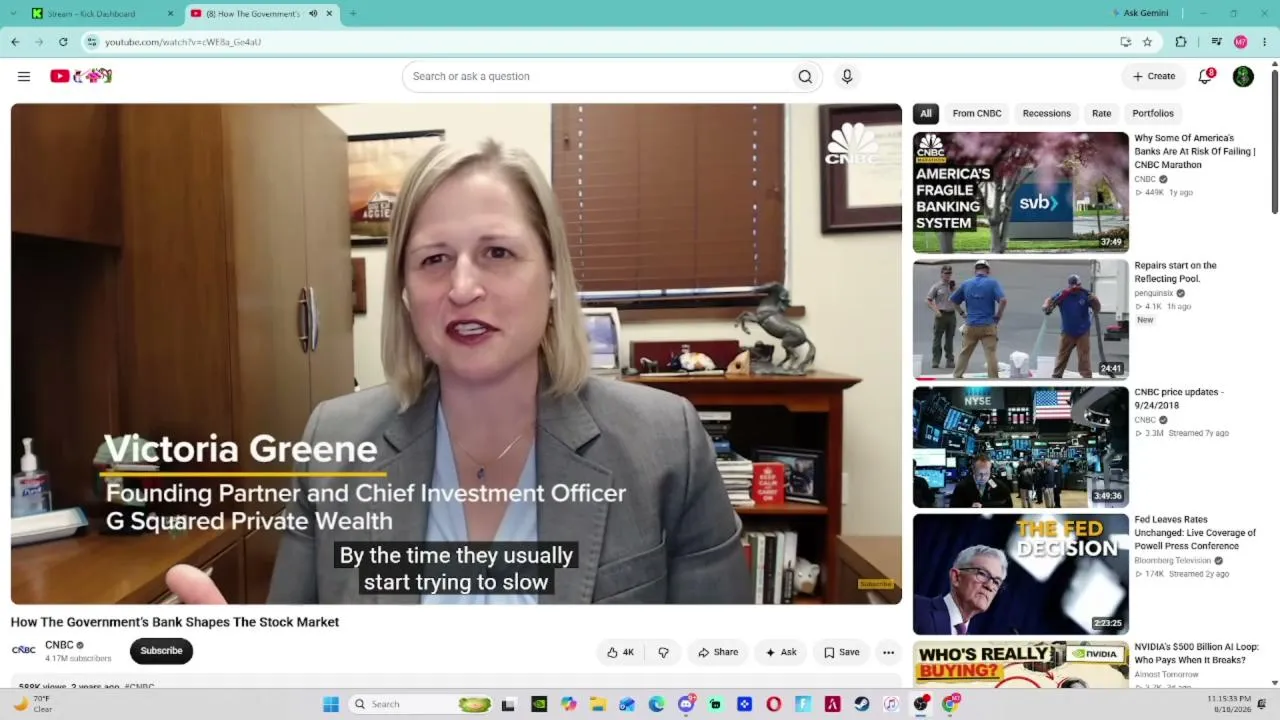This screenshot has width=1280, height=720.
Task: Open the CNBC channel avatar
Action: pos(24,650)
